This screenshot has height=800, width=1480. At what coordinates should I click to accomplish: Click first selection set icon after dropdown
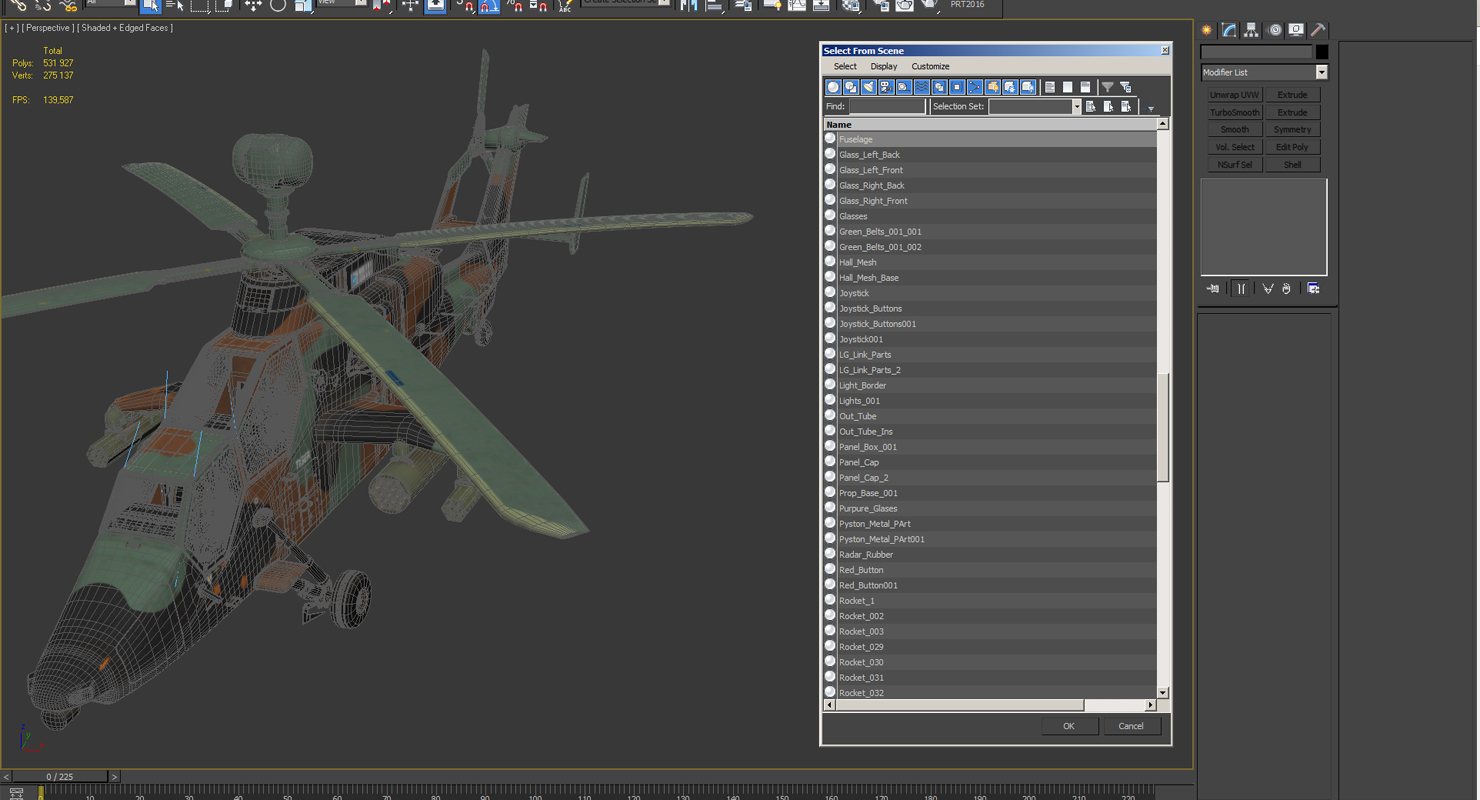[x=1091, y=106]
